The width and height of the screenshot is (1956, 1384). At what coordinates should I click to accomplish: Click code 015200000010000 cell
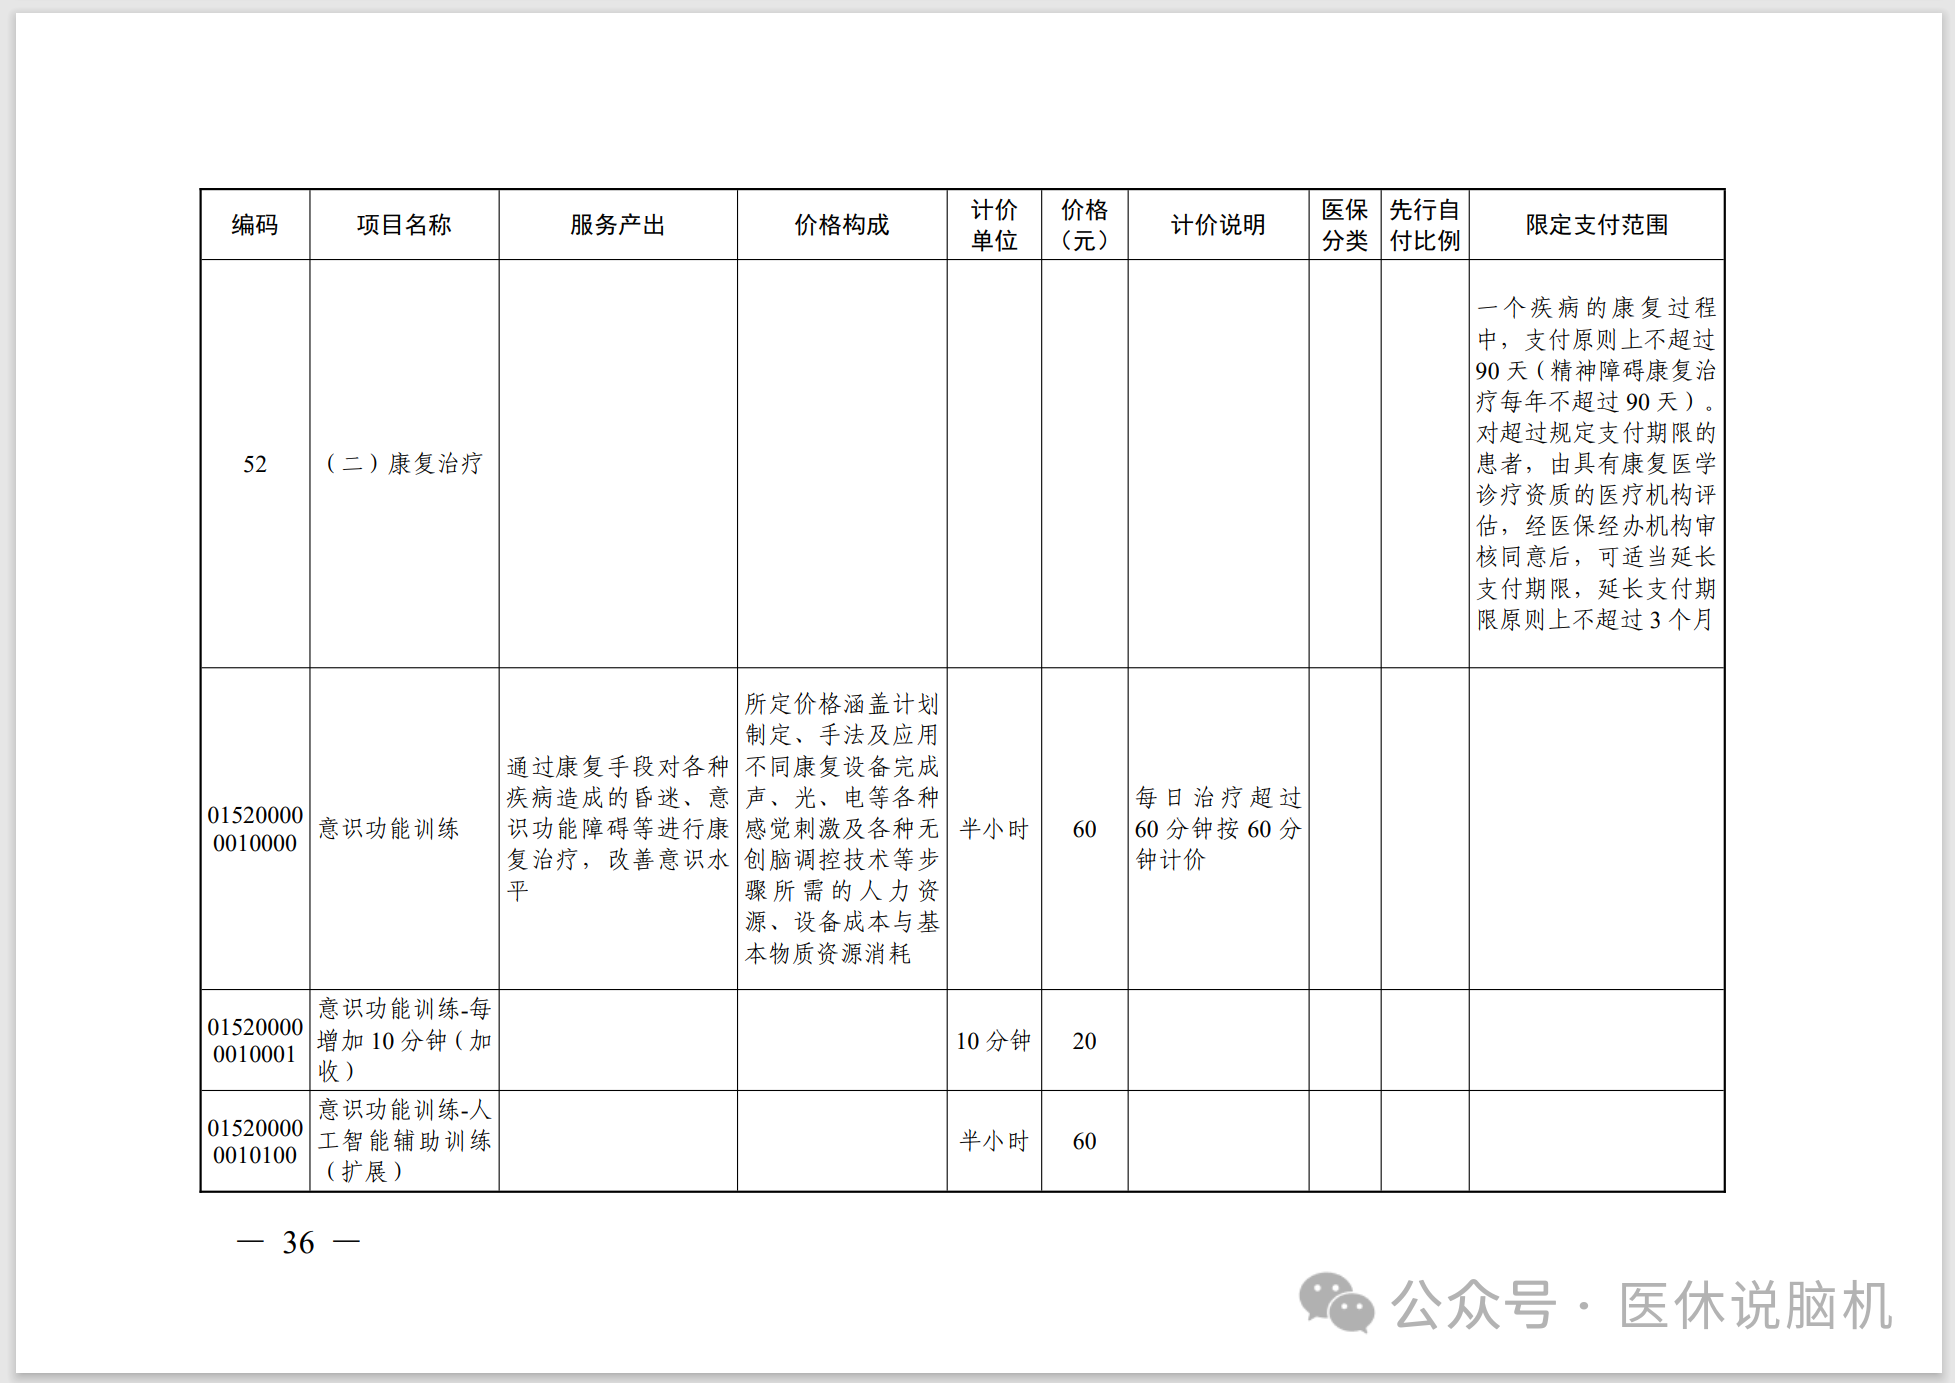click(x=255, y=829)
